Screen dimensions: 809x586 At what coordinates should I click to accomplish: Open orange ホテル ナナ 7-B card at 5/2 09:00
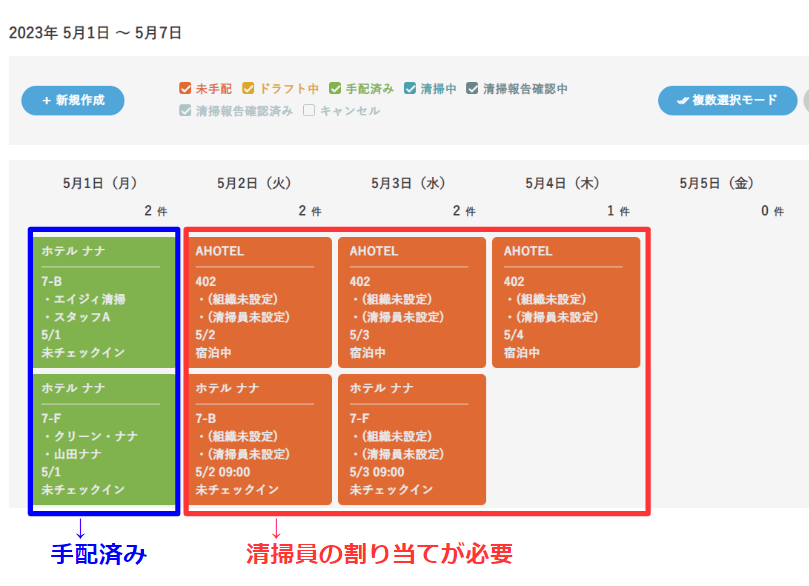[x=258, y=440]
